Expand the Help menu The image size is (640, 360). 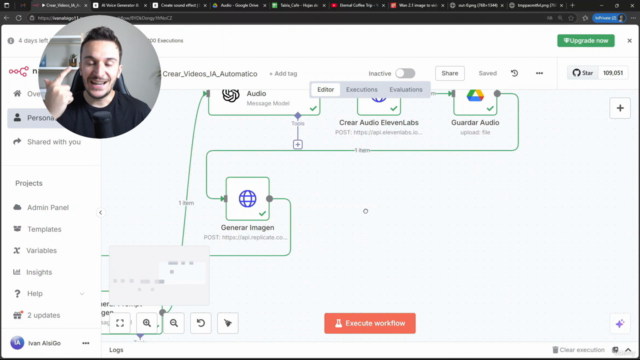pos(49,293)
